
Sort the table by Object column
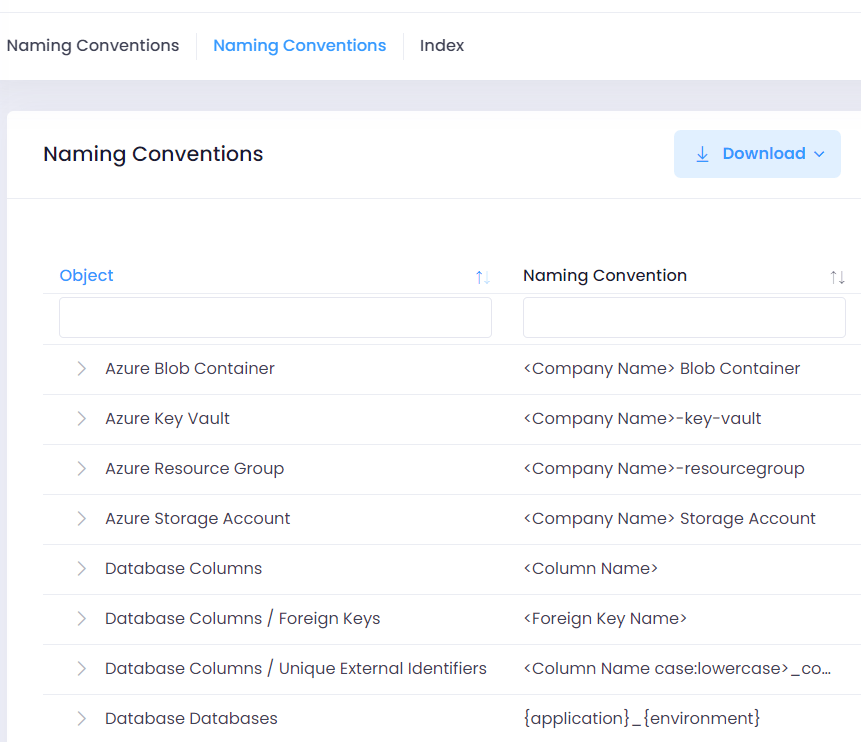[x=86, y=275]
